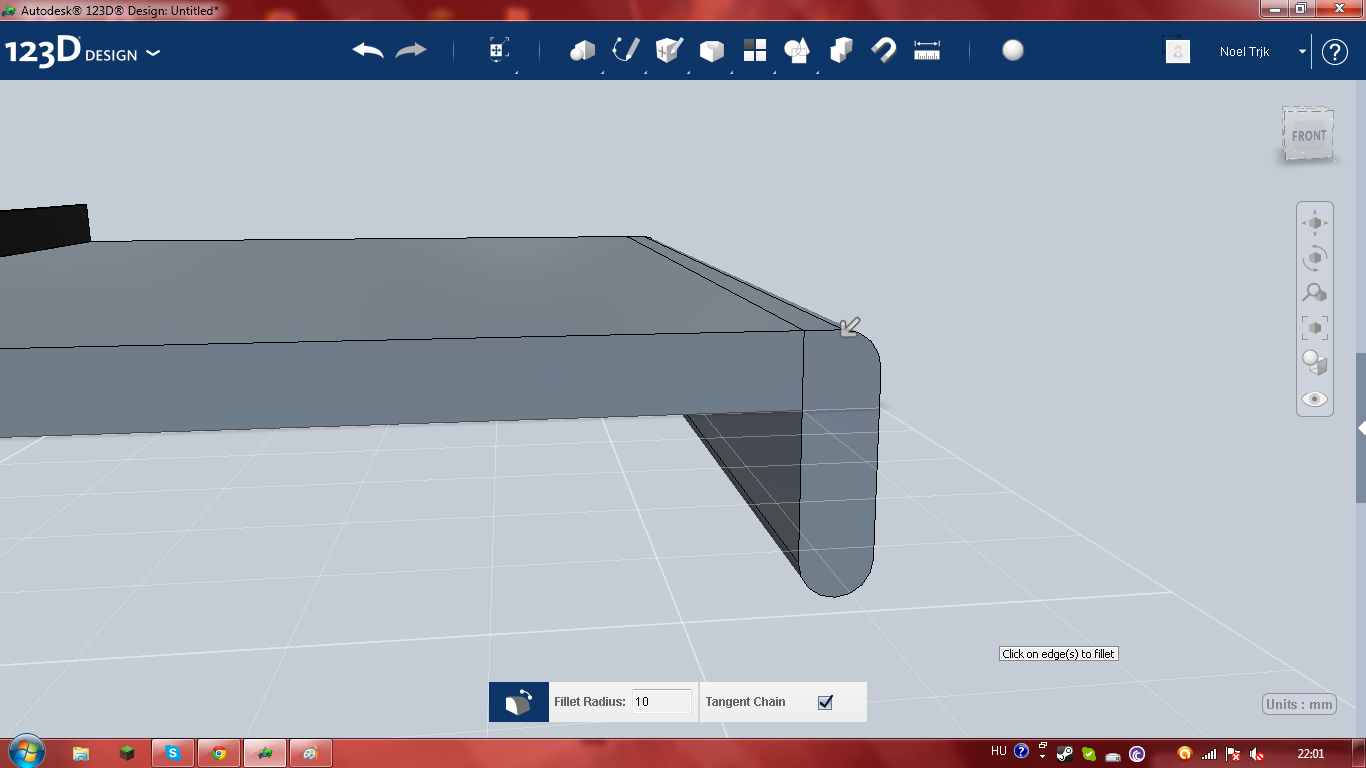This screenshot has width=1366, height=768.
Task: Open the Material sphere tool
Action: tap(1013, 51)
